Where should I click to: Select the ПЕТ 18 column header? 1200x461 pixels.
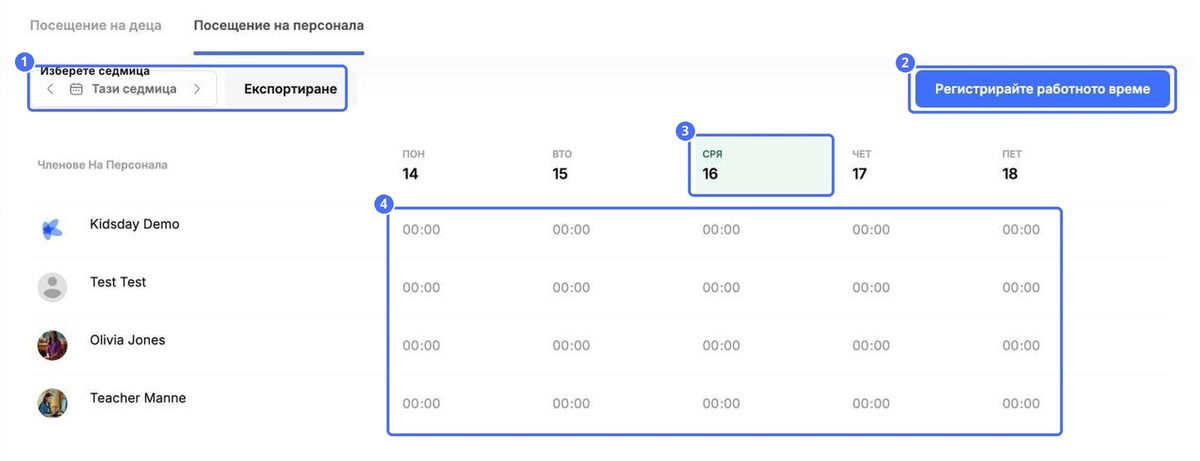tap(1011, 165)
